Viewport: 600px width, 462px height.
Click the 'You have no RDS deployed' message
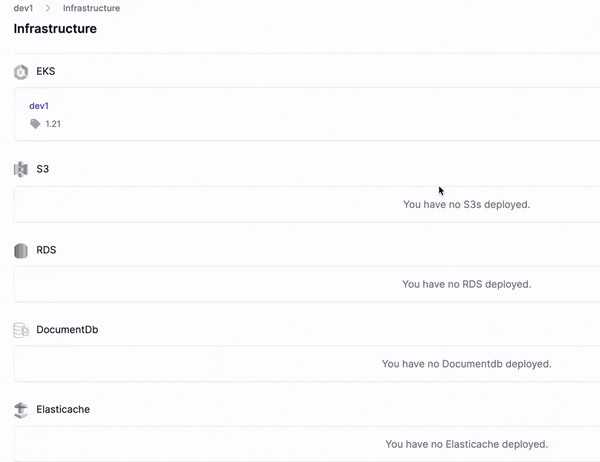(466, 284)
